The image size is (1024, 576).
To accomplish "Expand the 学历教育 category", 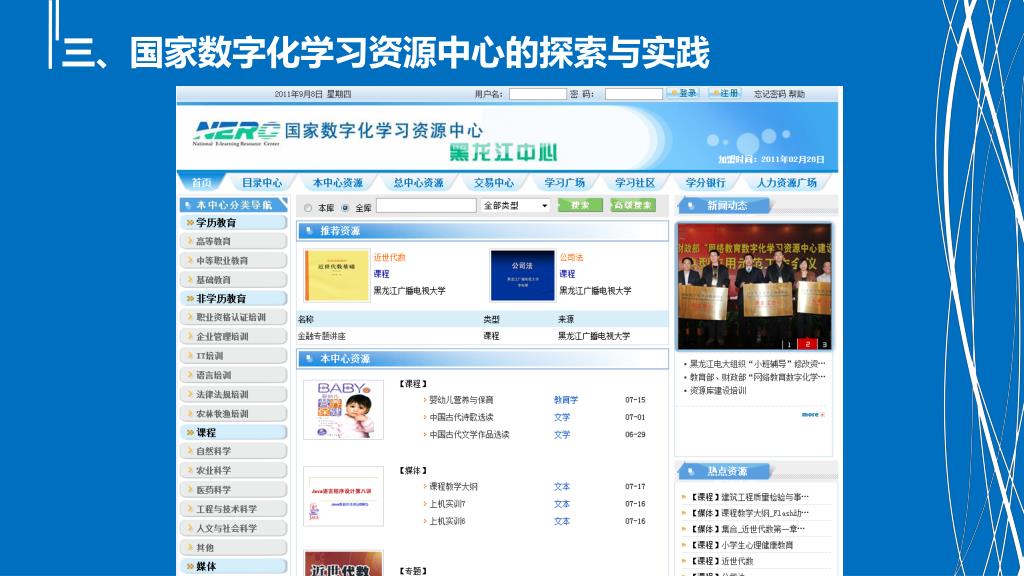I will [x=234, y=223].
